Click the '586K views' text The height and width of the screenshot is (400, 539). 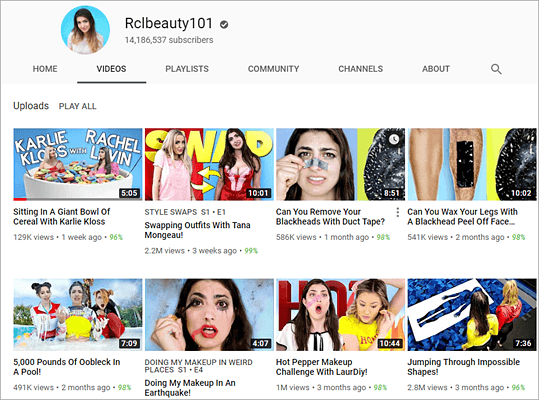point(296,237)
